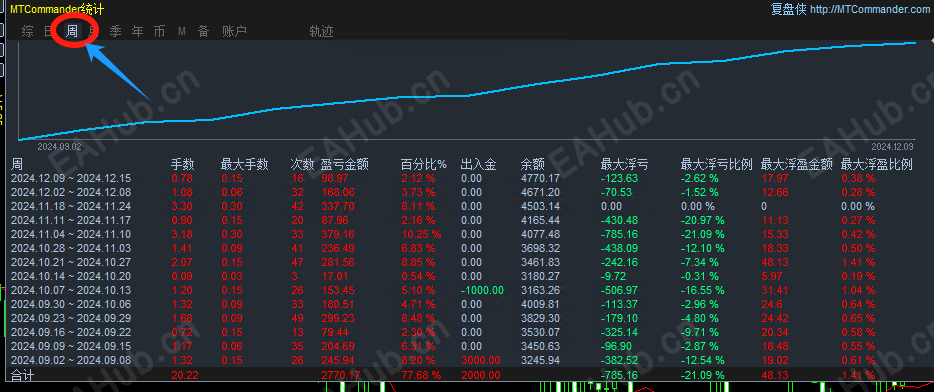Sort by the 最大浮亏比例 column header

point(717,164)
